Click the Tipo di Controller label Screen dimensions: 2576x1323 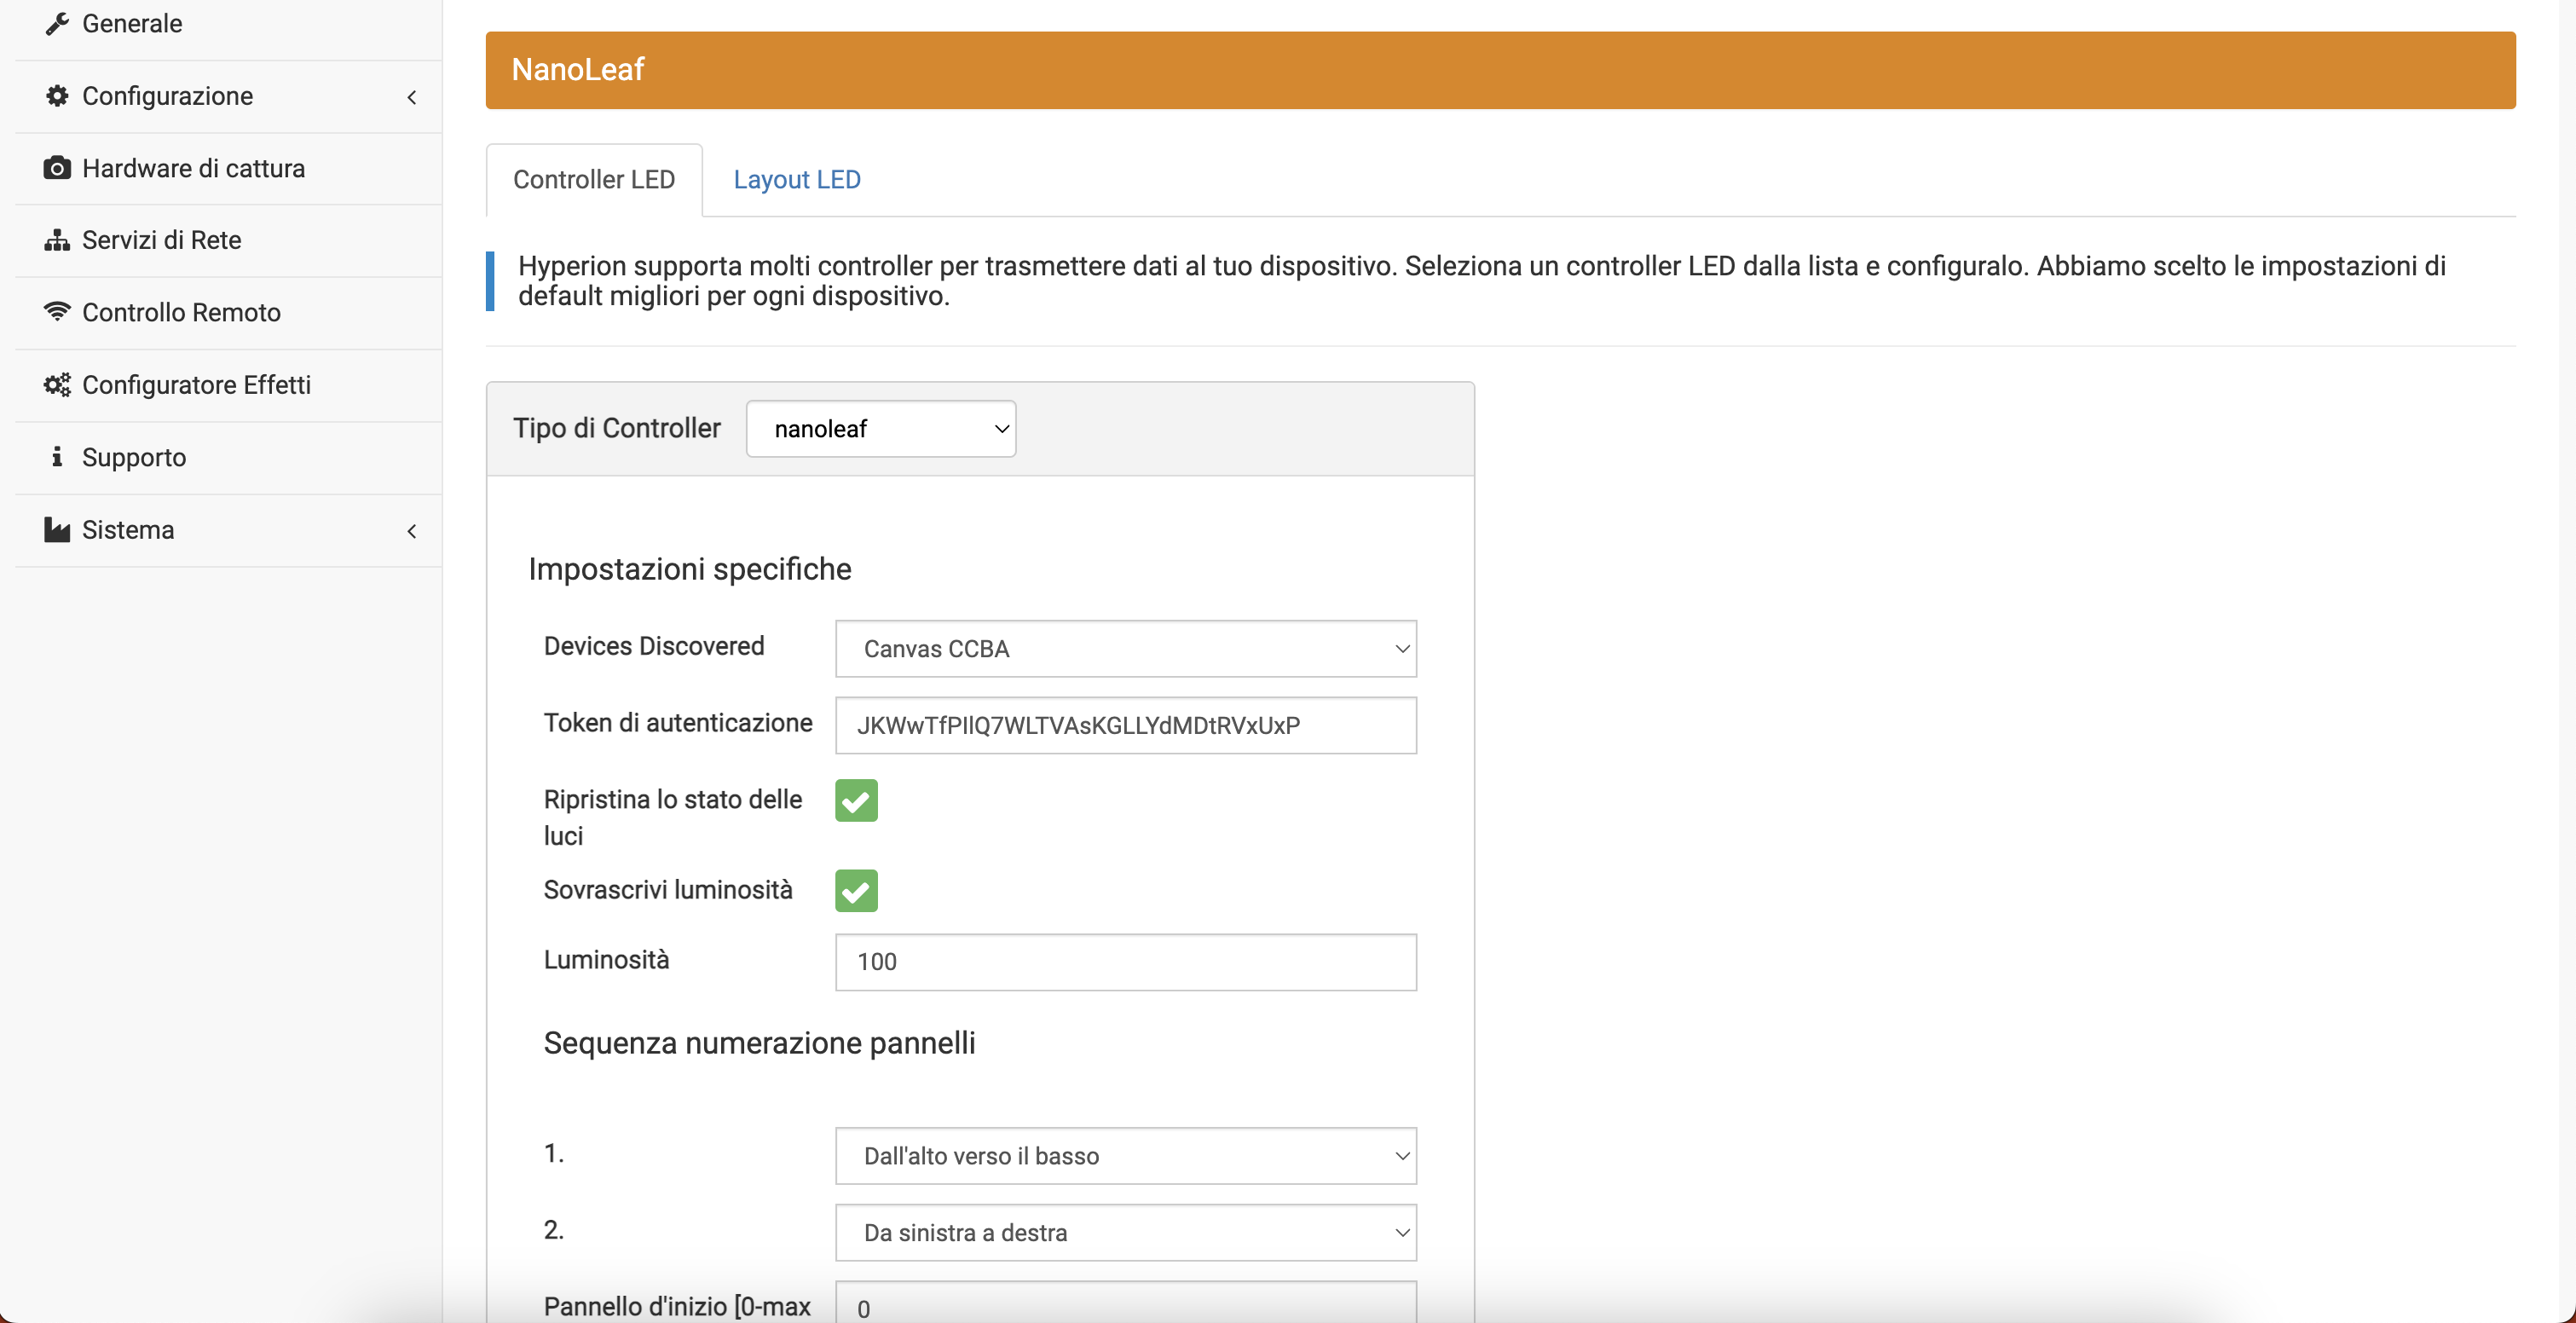coord(616,428)
